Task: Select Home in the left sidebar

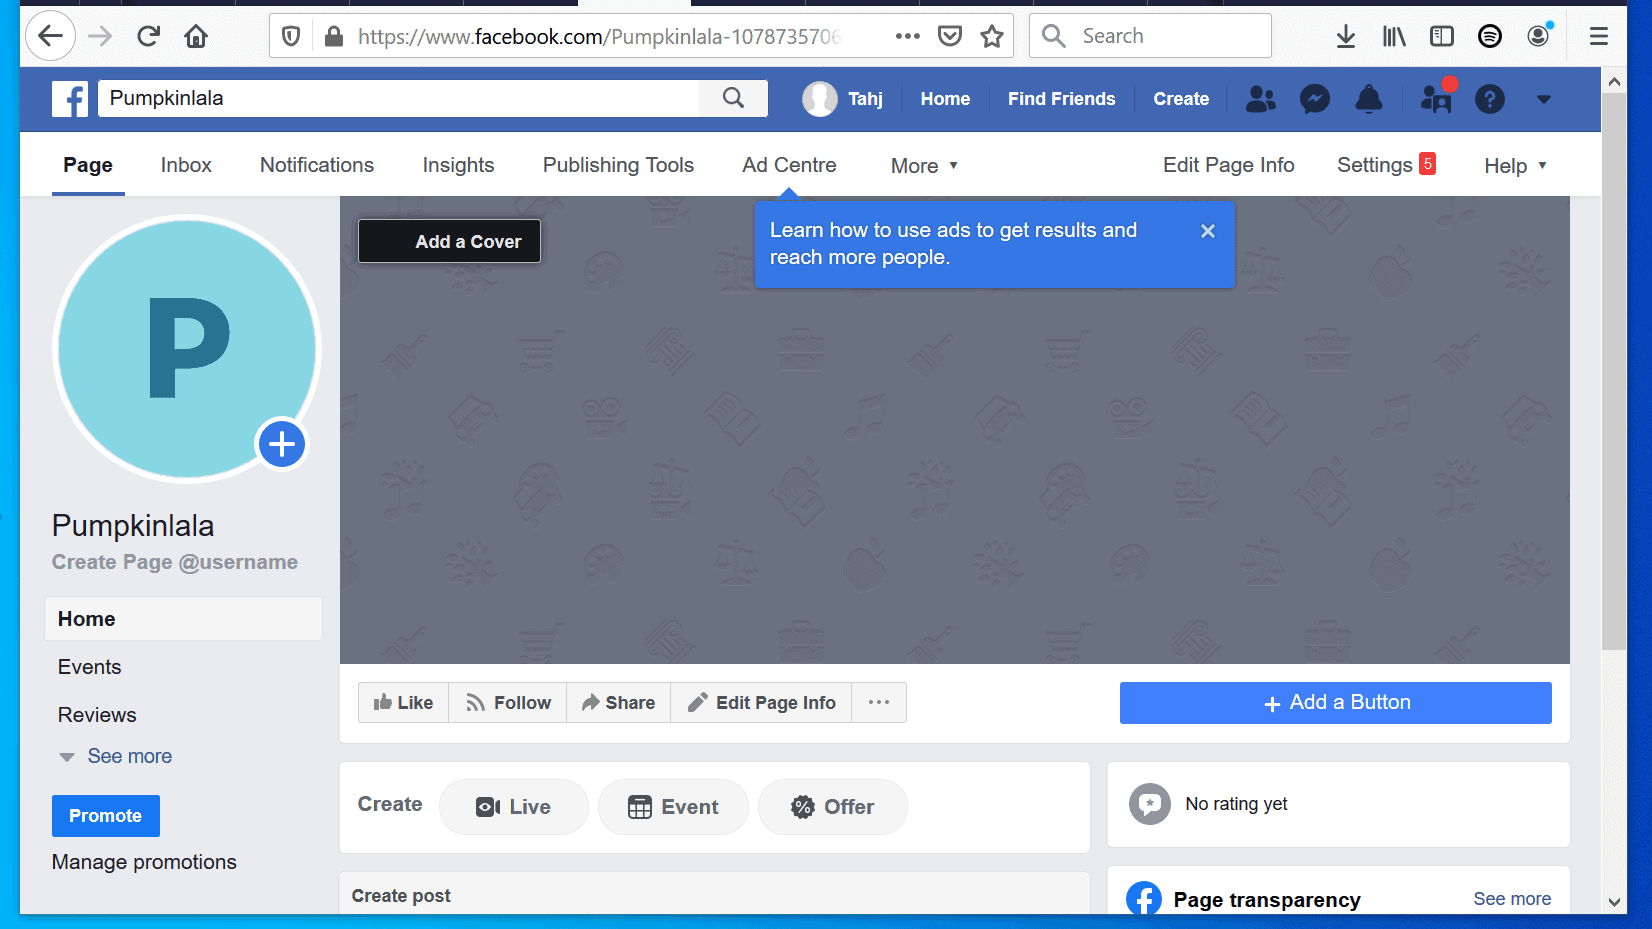Action: [x=184, y=619]
